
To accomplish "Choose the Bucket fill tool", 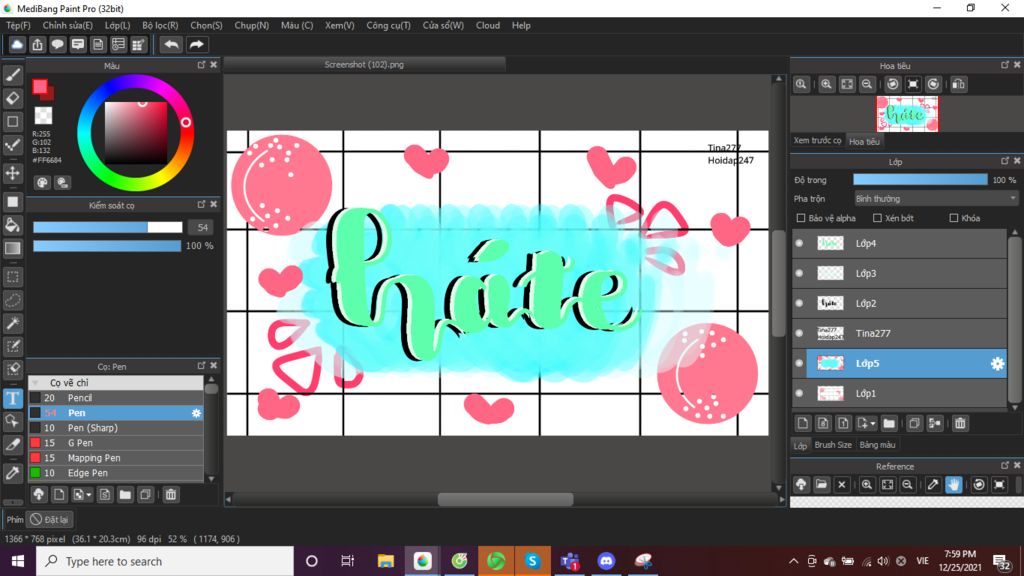I will coord(12,225).
